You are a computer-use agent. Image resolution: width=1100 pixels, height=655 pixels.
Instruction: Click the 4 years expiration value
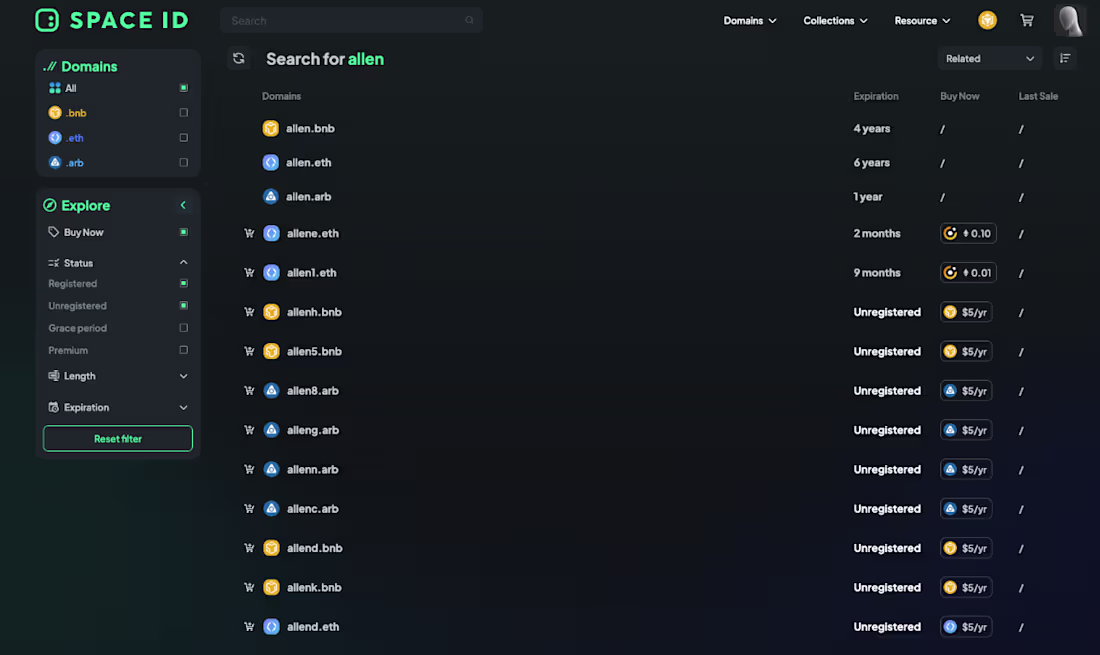871,128
